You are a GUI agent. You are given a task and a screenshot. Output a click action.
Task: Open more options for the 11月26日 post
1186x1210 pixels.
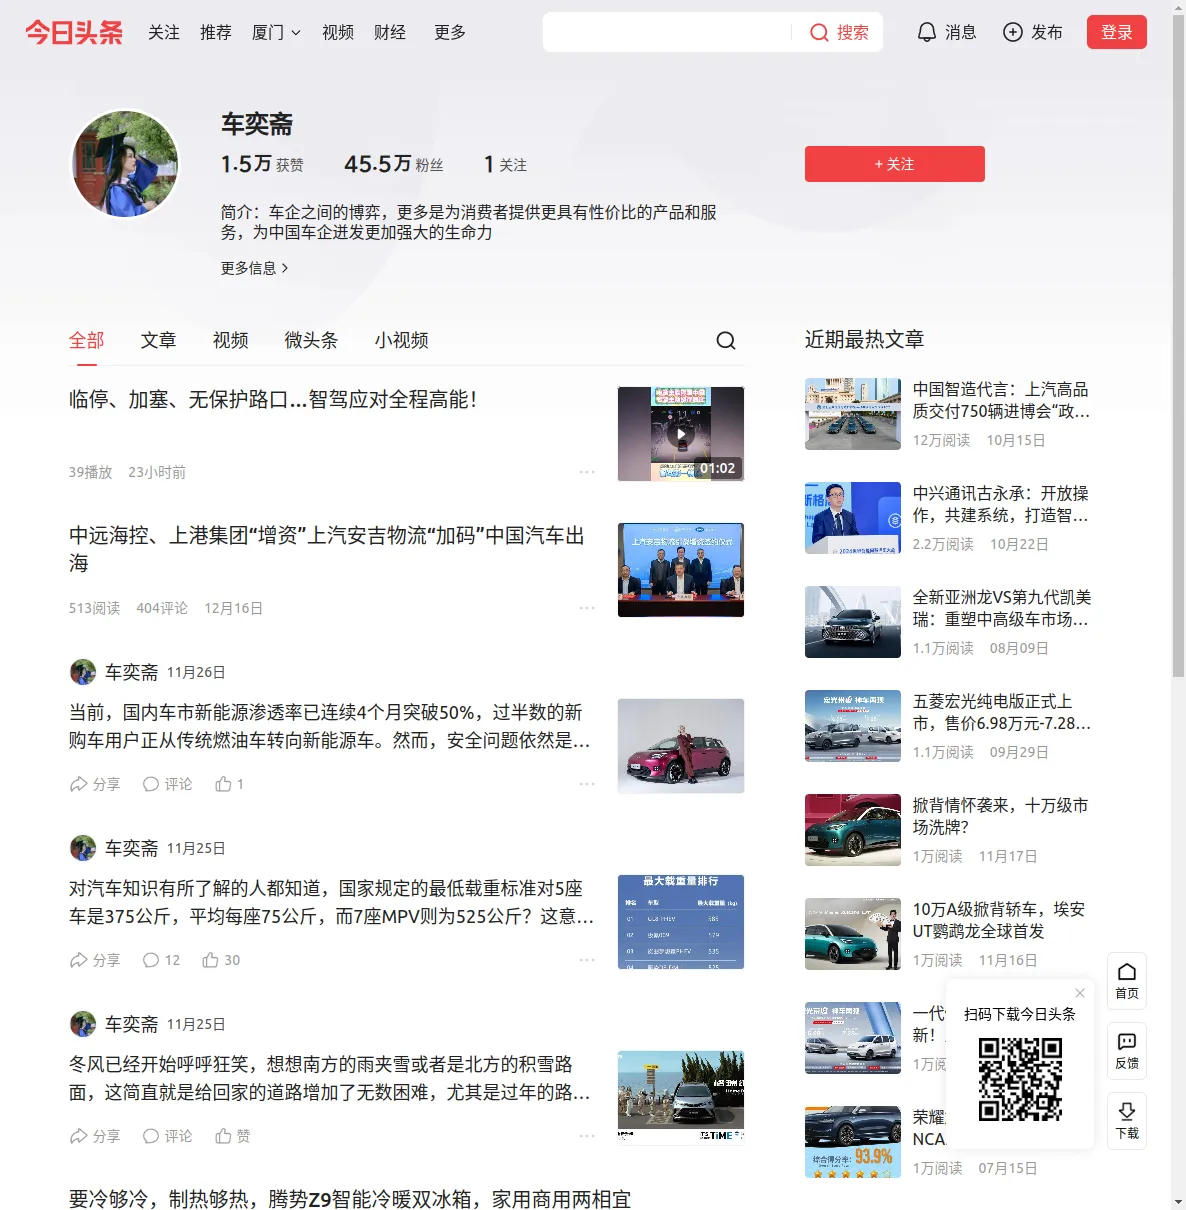pyautogui.click(x=587, y=784)
